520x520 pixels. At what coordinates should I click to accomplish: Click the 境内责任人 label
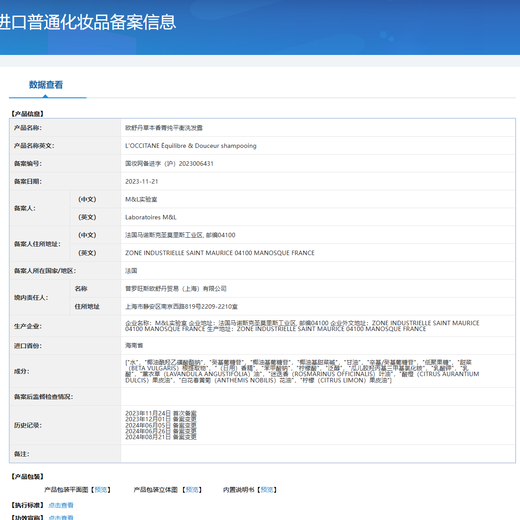pos(31,298)
